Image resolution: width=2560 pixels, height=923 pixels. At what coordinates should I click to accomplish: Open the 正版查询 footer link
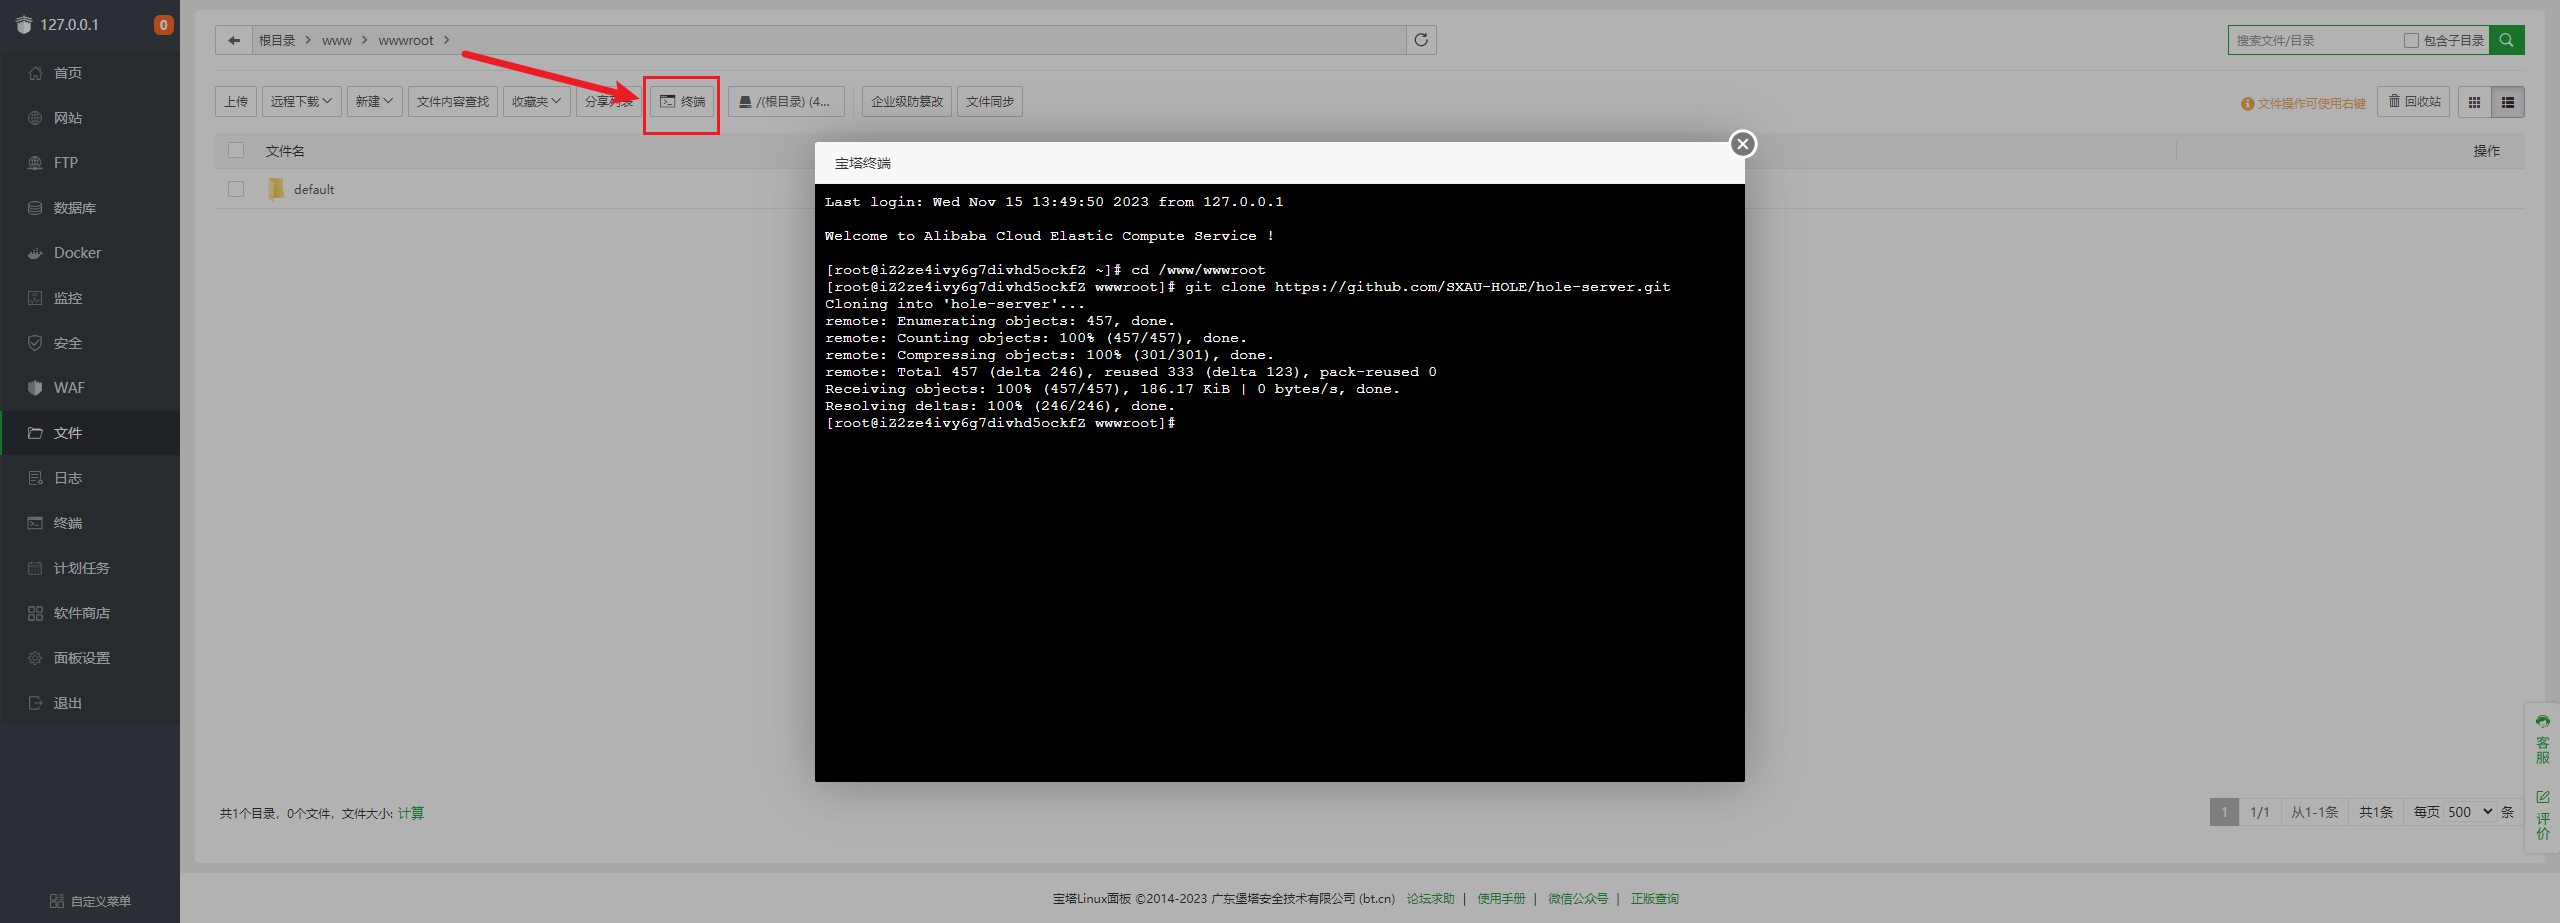(1655, 898)
